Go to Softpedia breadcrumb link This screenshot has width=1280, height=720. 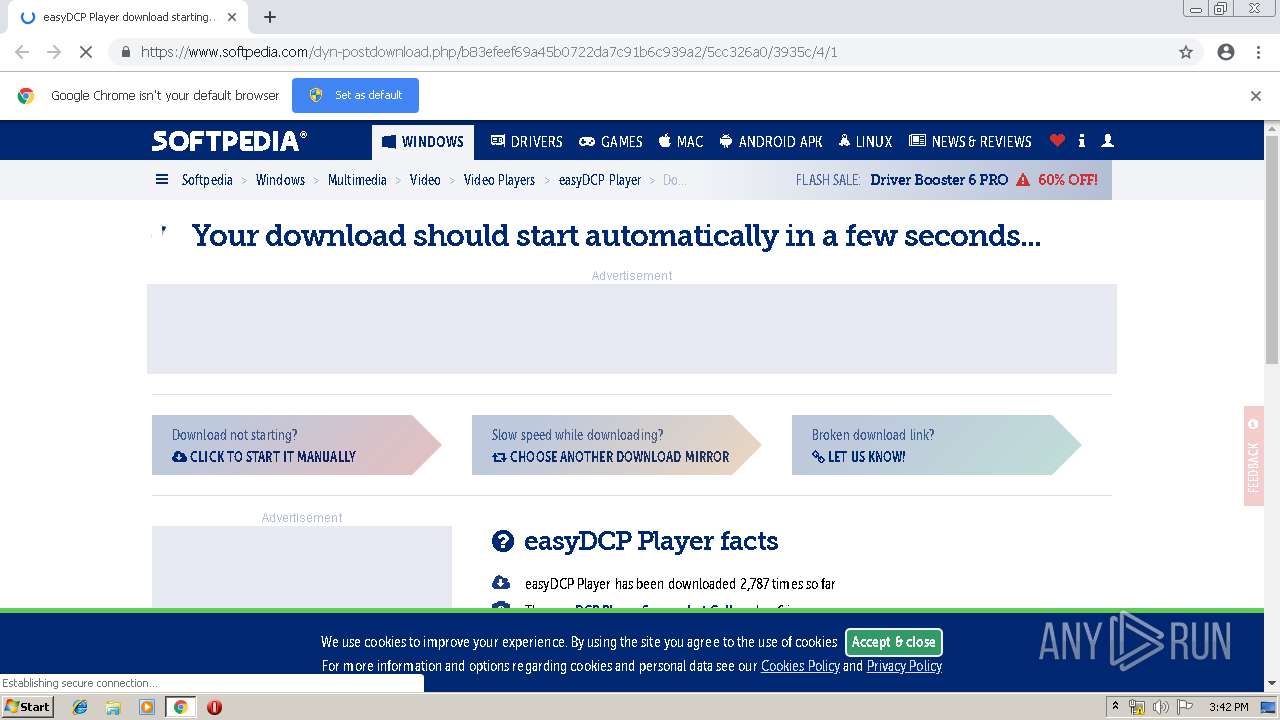207,180
